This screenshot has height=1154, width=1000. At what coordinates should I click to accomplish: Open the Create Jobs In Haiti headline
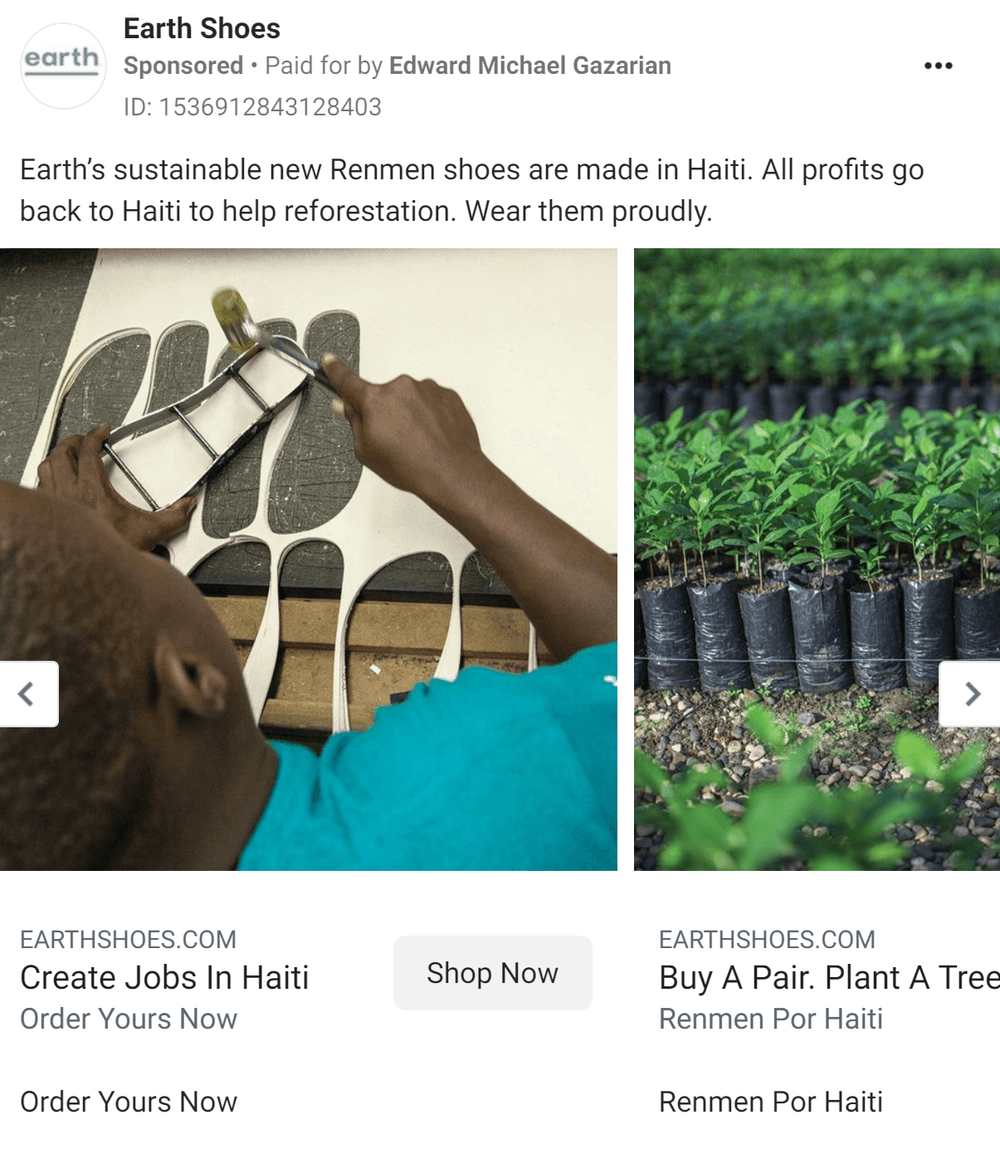pyautogui.click(x=165, y=978)
